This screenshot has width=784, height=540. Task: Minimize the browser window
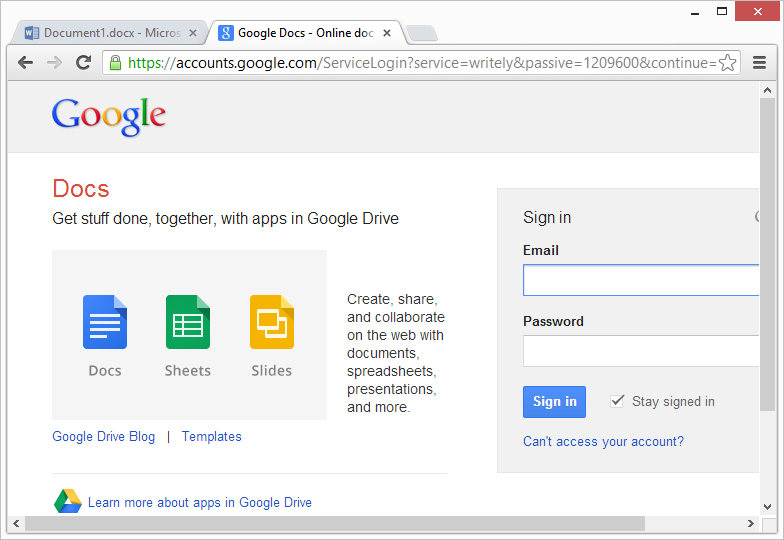pos(694,12)
